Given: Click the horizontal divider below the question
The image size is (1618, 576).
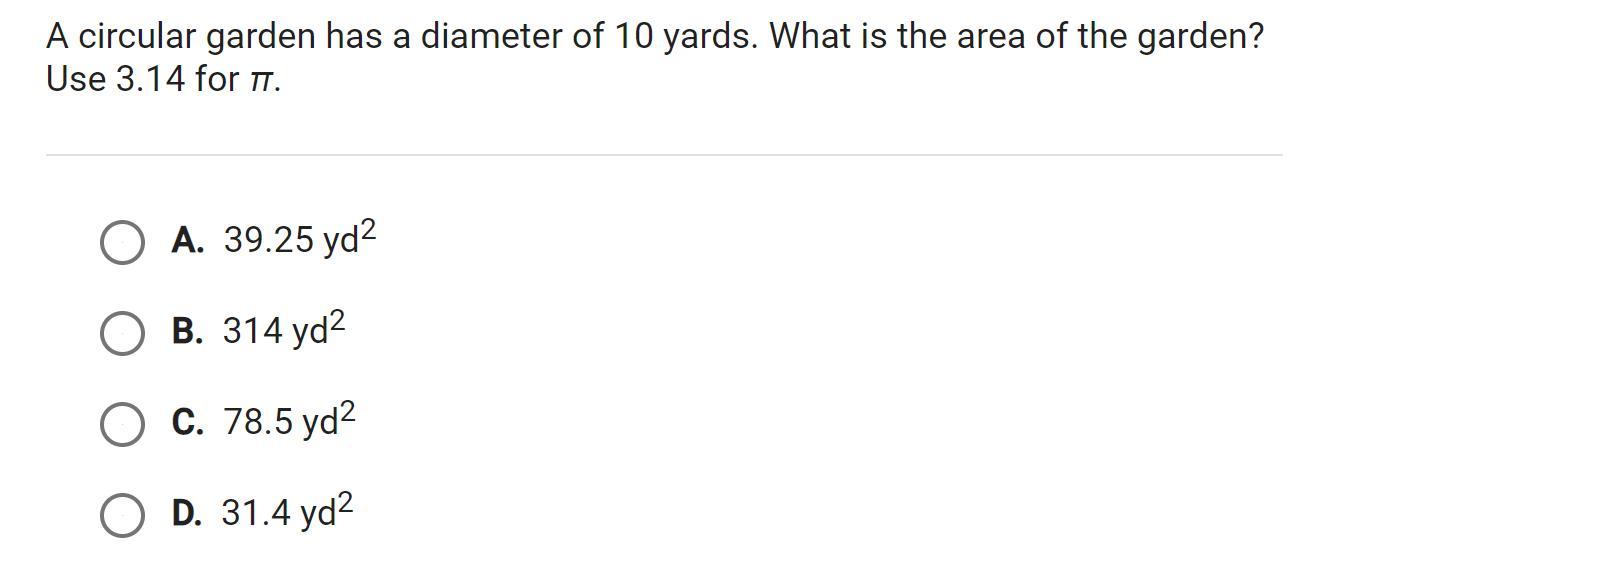Looking at the screenshot, I should [x=664, y=155].
